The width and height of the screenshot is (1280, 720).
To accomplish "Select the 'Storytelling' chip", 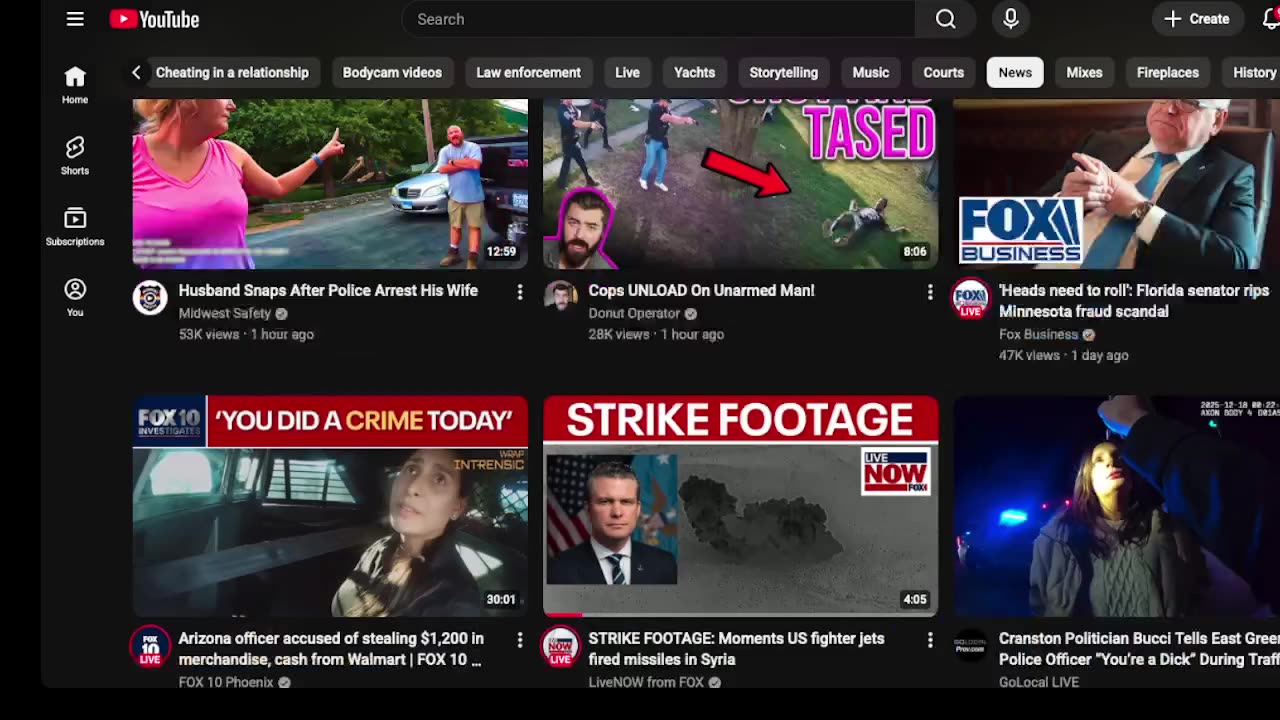I will coord(783,72).
